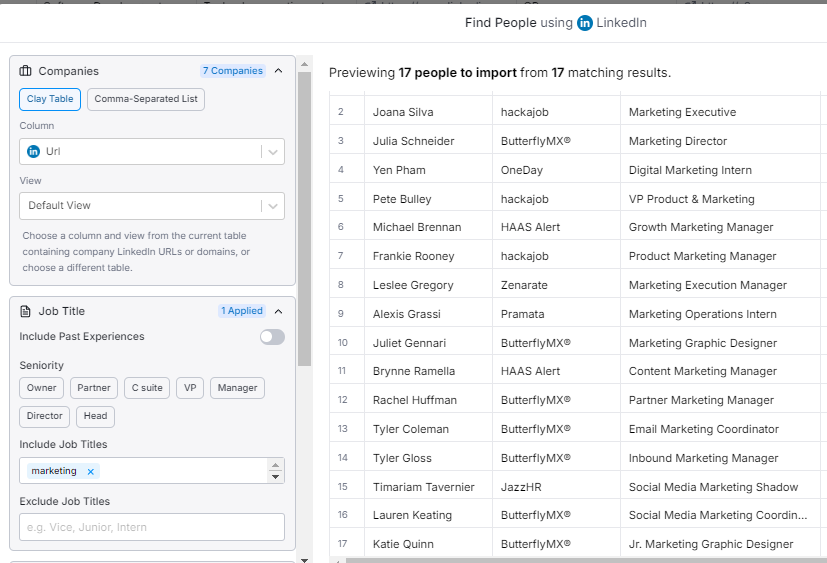The image size is (827, 563).
Task: Collapse the Job Title section chevron
Action: pyautogui.click(x=278, y=311)
